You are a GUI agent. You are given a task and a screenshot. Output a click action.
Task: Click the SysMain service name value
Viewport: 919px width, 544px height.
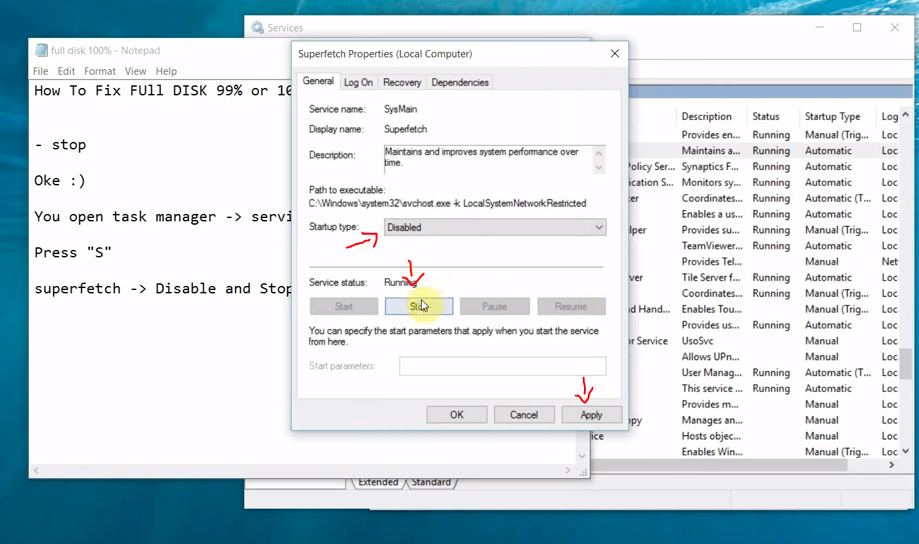(400, 109)
